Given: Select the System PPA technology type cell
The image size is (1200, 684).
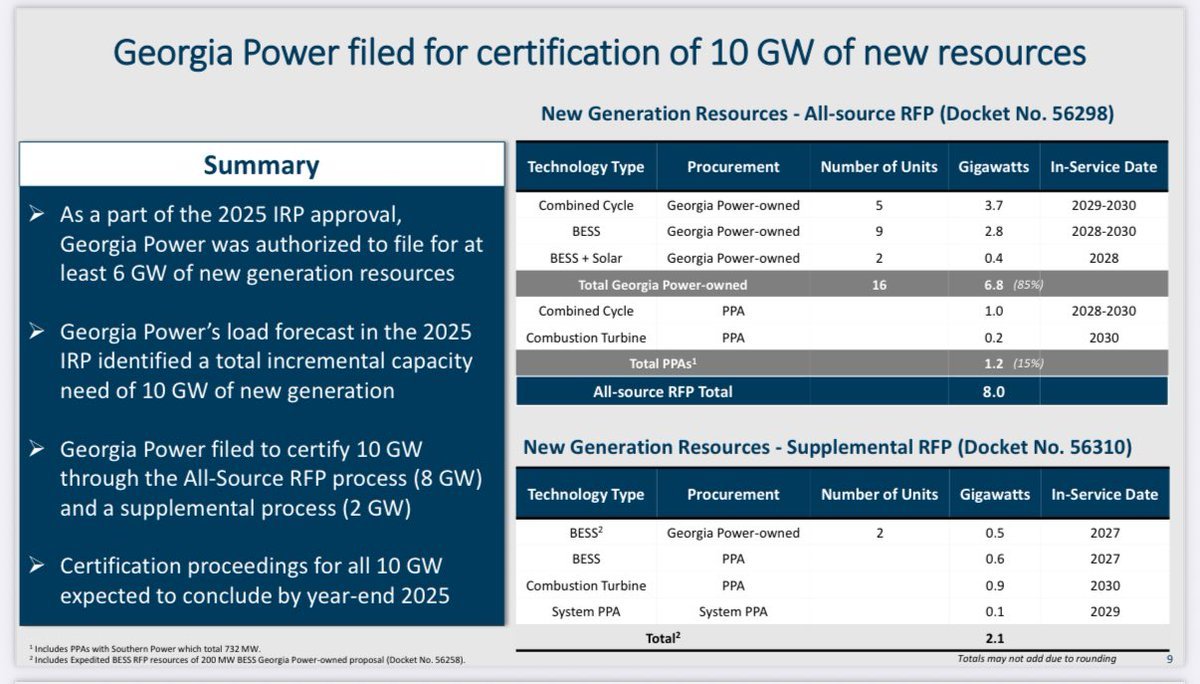Looking at the screenshot, I should tap(586, 612).
